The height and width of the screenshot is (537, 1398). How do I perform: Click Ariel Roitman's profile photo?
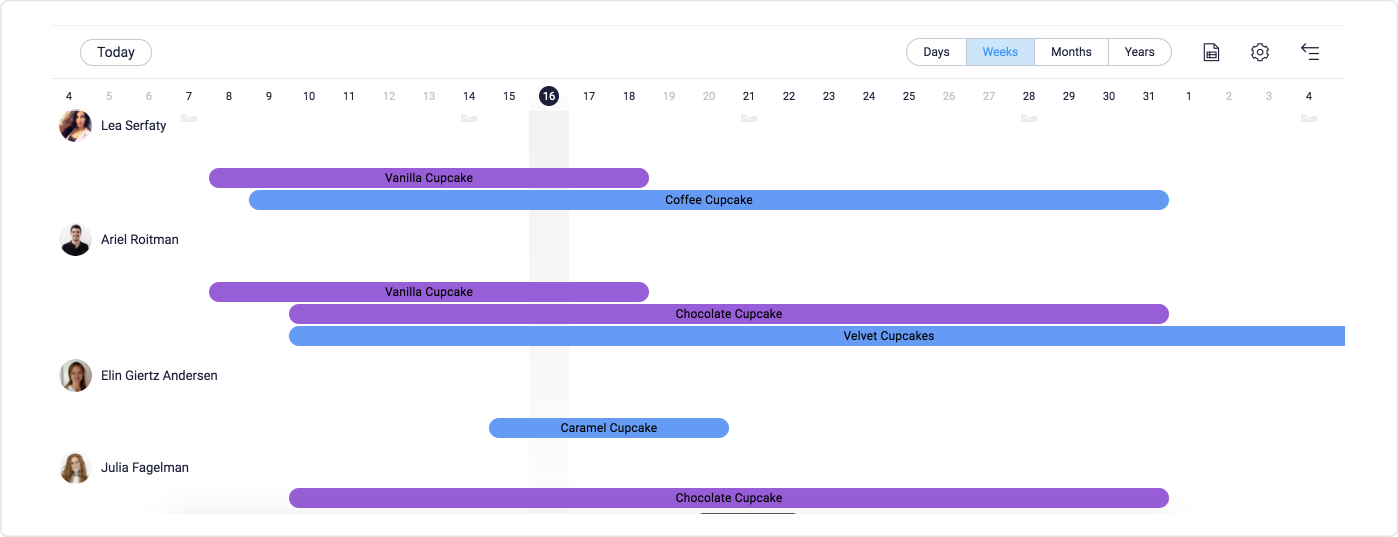pos(76,240)
